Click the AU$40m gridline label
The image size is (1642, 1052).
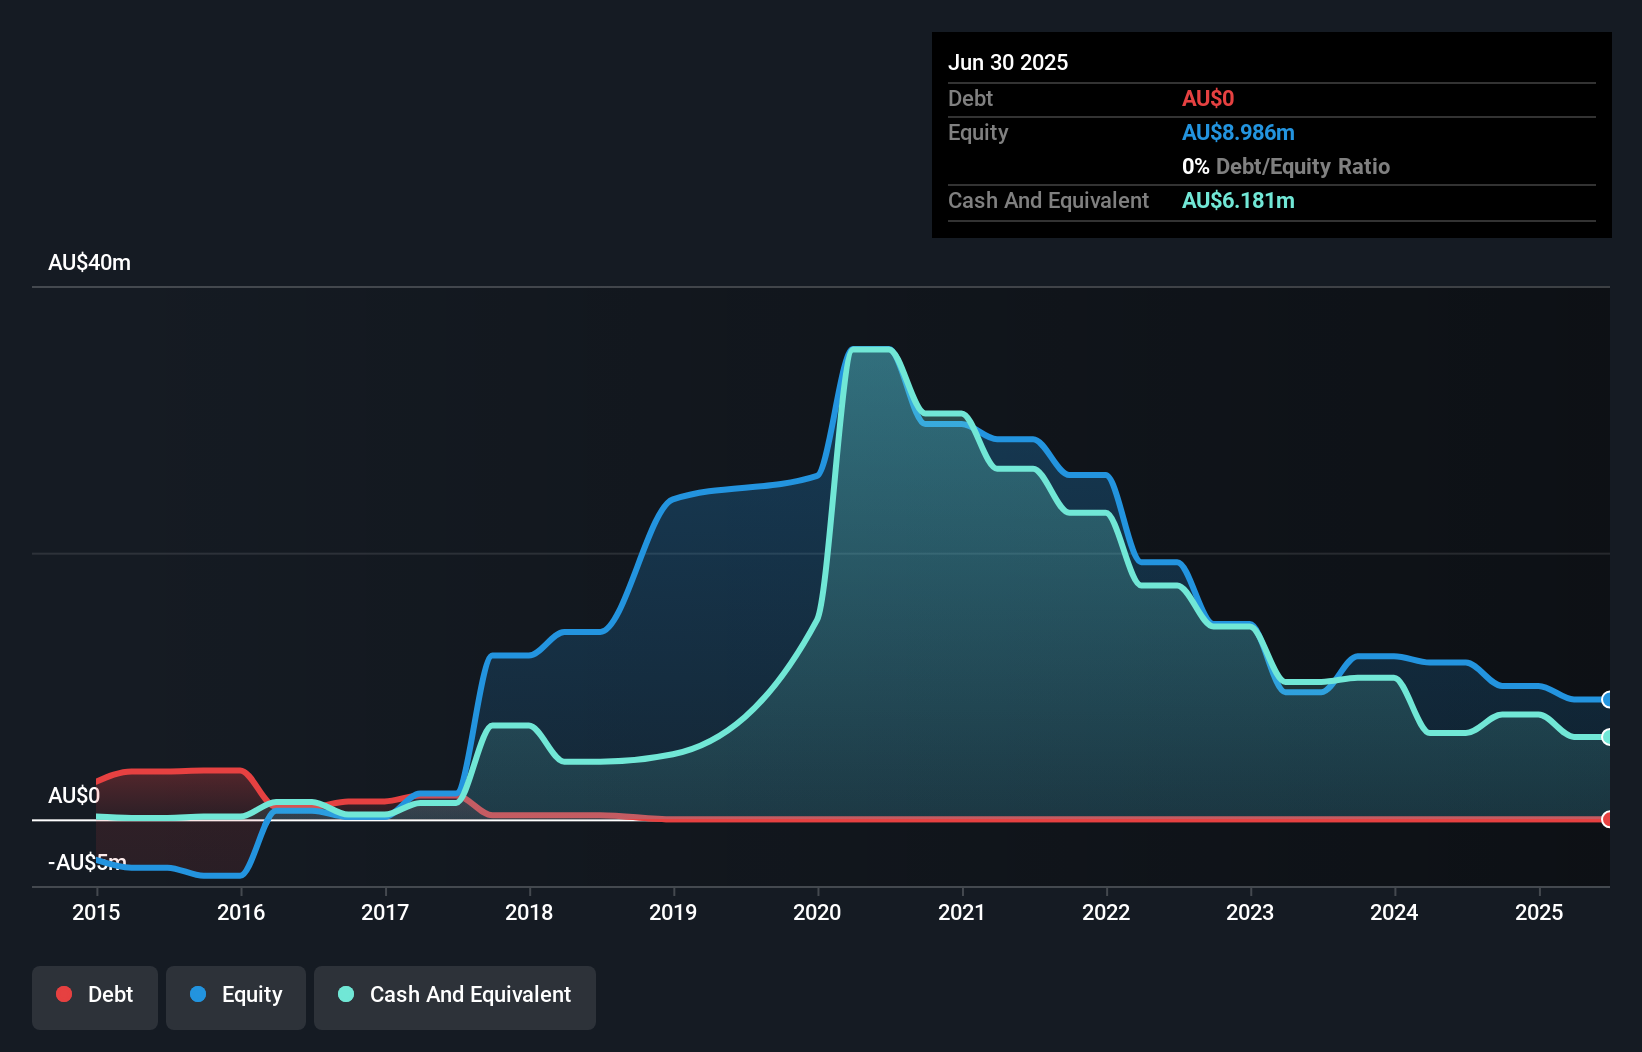(89, 261)
